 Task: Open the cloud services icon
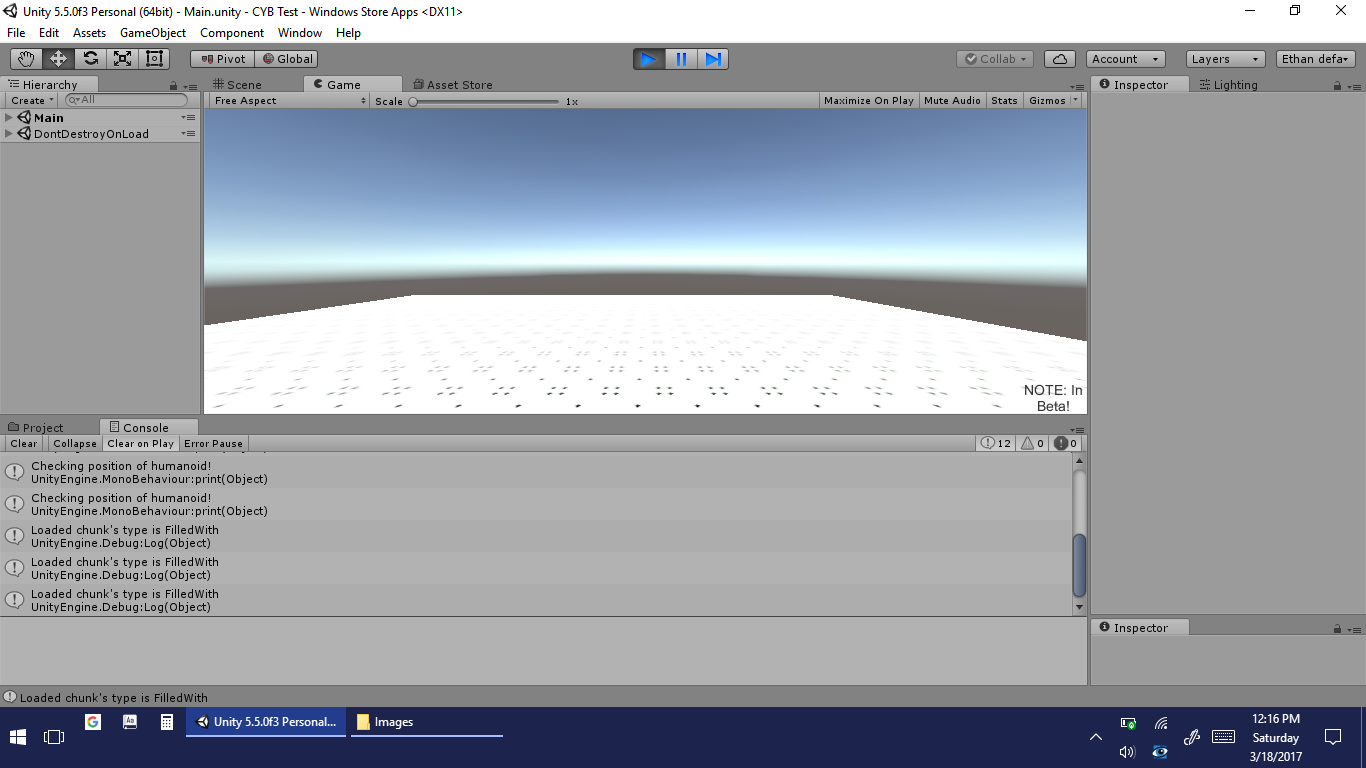[x=1060, y=59]
